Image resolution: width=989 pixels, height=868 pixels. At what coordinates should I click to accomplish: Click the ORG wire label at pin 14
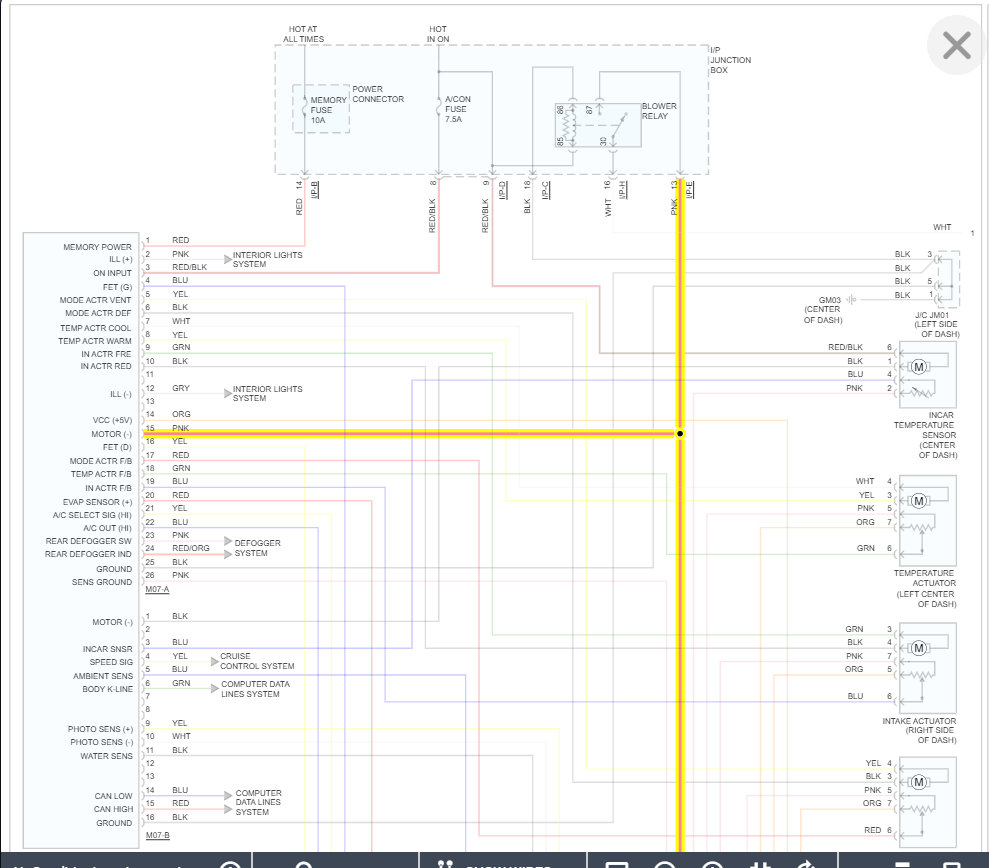pos(181,414)
